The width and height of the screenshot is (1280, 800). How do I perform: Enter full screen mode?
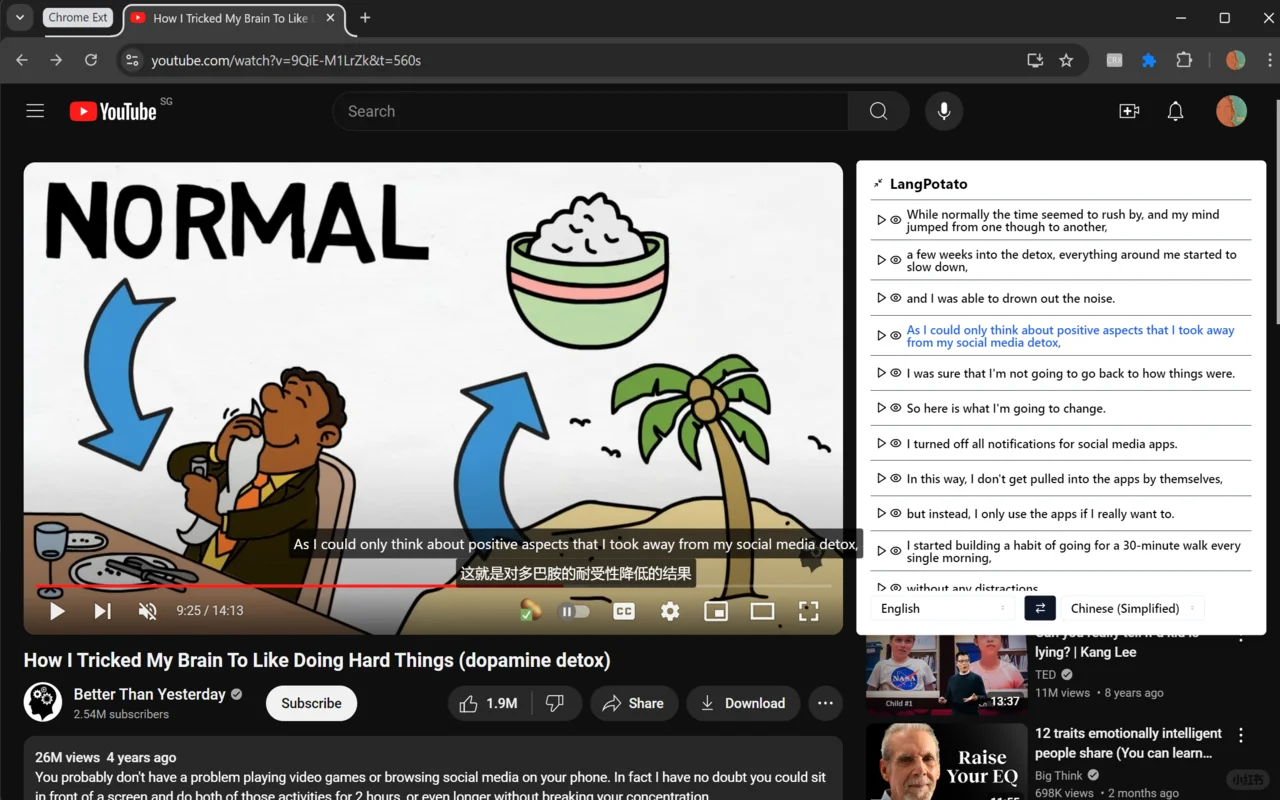click(808, 610)
